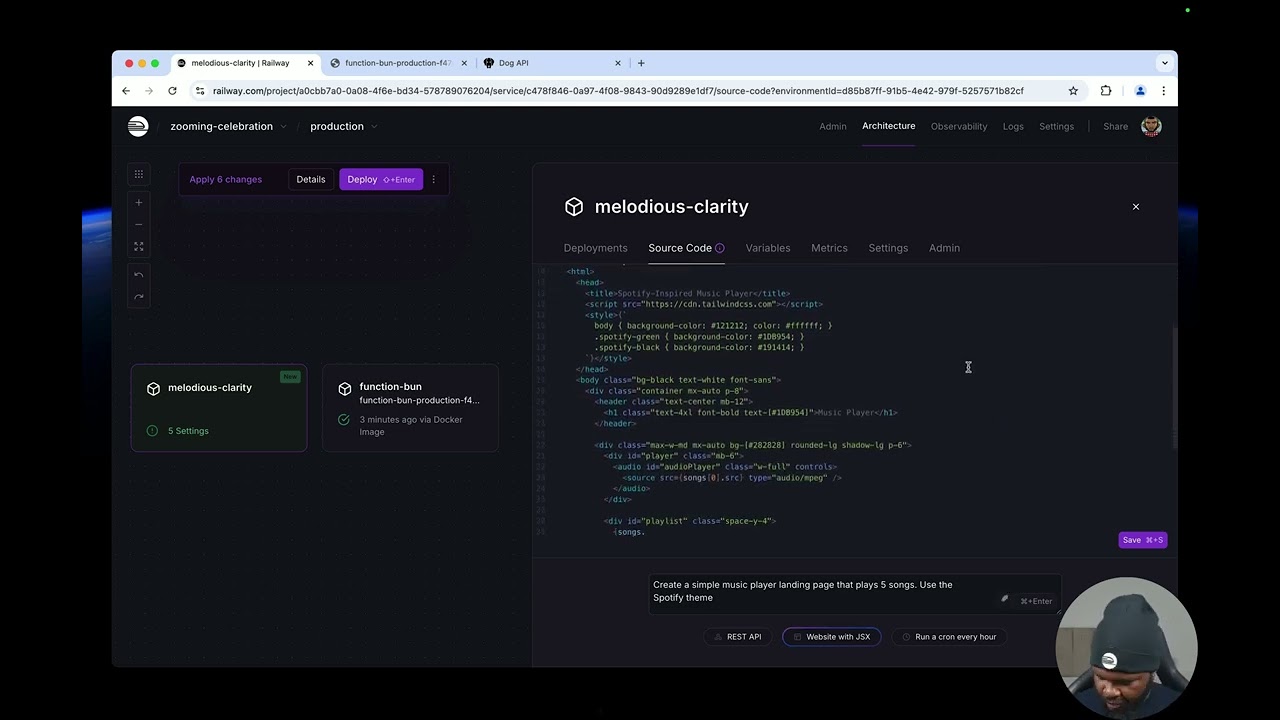Choose the REST API template chip
Viewport: 1280px width, 720px height.
coord(736,637)
